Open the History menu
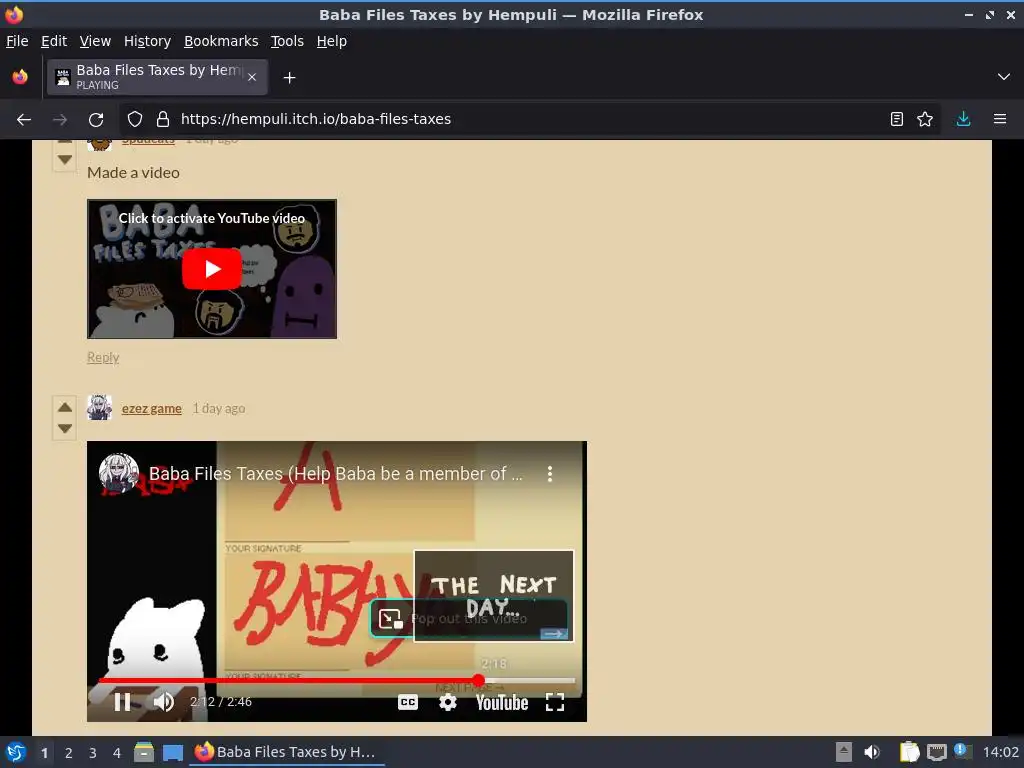This screenshot has height=768, width=1024. click(147, 41)
